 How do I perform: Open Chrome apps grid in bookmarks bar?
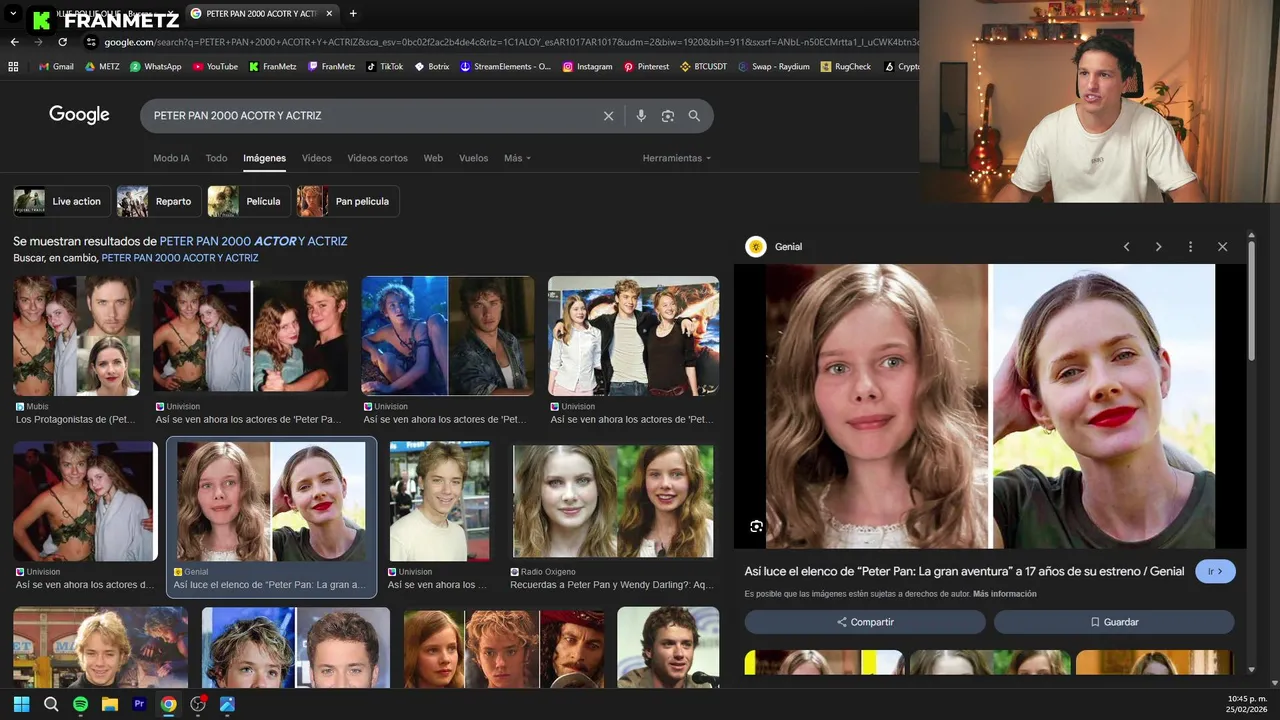coord(13,67)
